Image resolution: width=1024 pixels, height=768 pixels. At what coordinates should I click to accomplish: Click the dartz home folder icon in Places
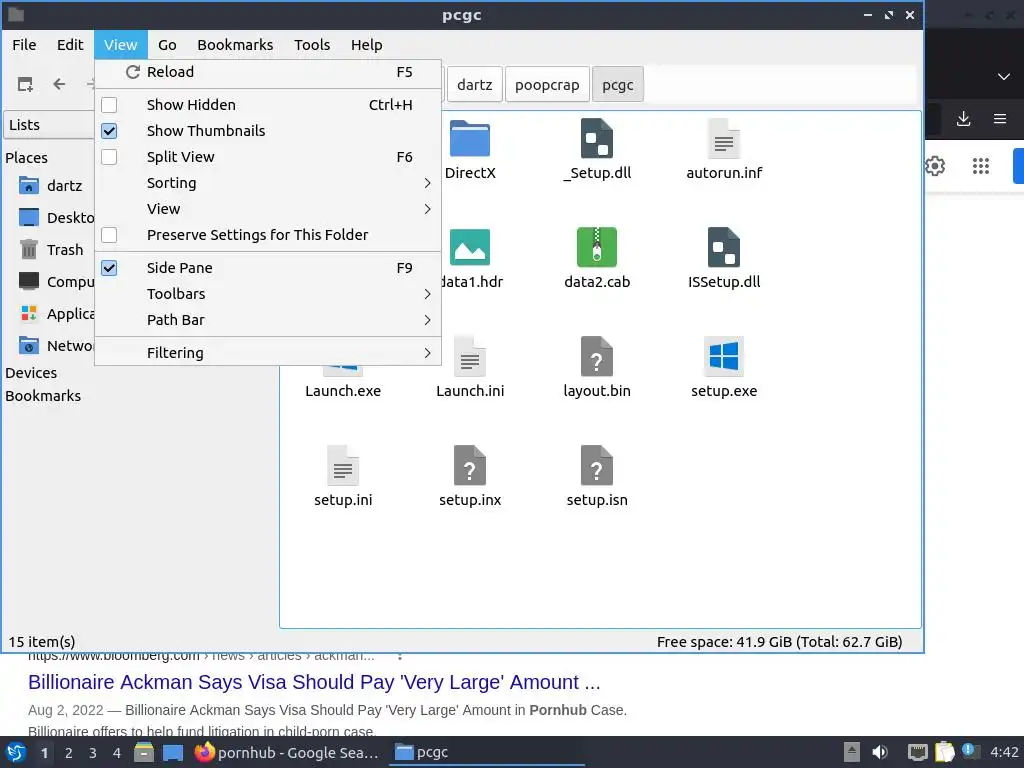29,185
